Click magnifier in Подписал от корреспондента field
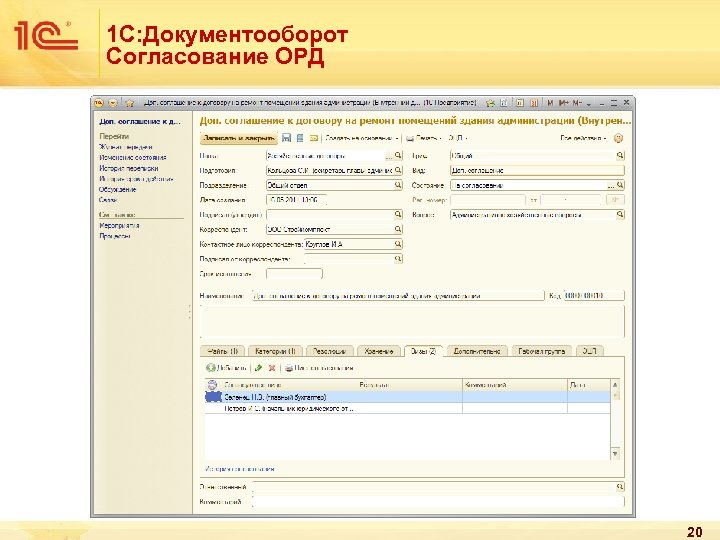The image size is (720, 540). (398, 259)
